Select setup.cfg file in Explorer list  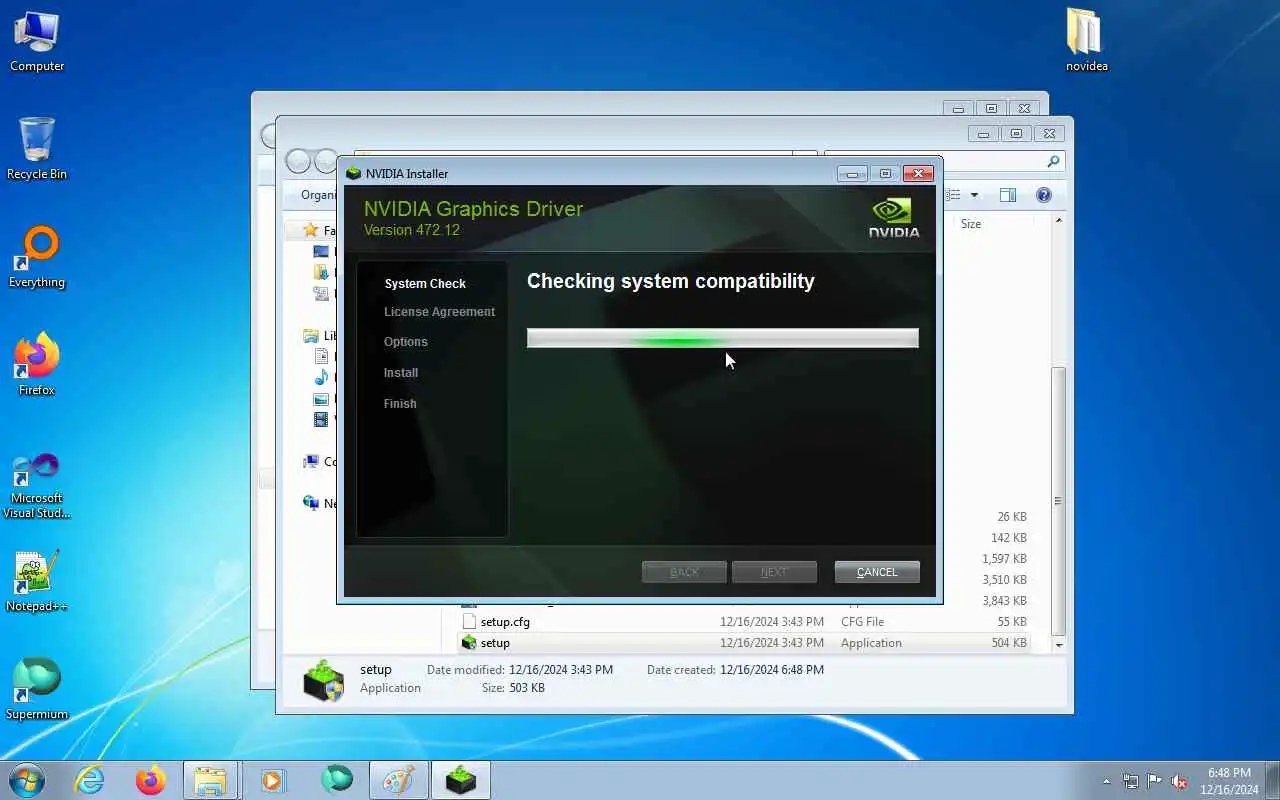pyautogui.click(x=505, y=622)
